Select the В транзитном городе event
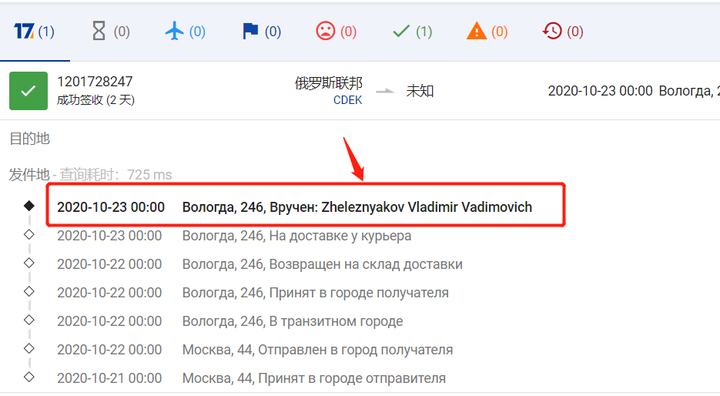 [x=230, y=321]
